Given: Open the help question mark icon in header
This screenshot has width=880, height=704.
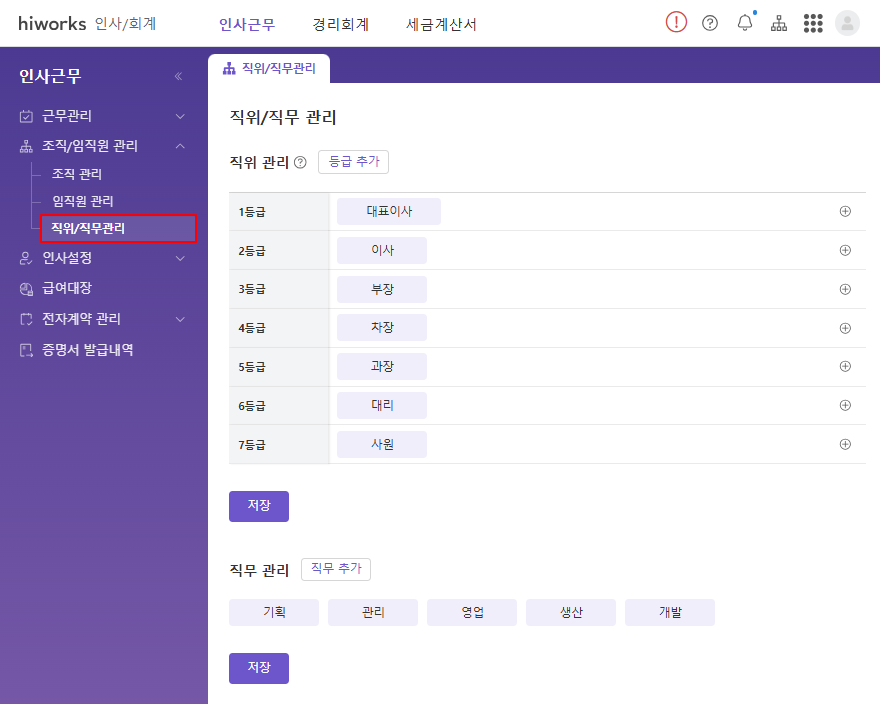Looking at the screenshot, I should pyautogui.click(x=710, y=23).
